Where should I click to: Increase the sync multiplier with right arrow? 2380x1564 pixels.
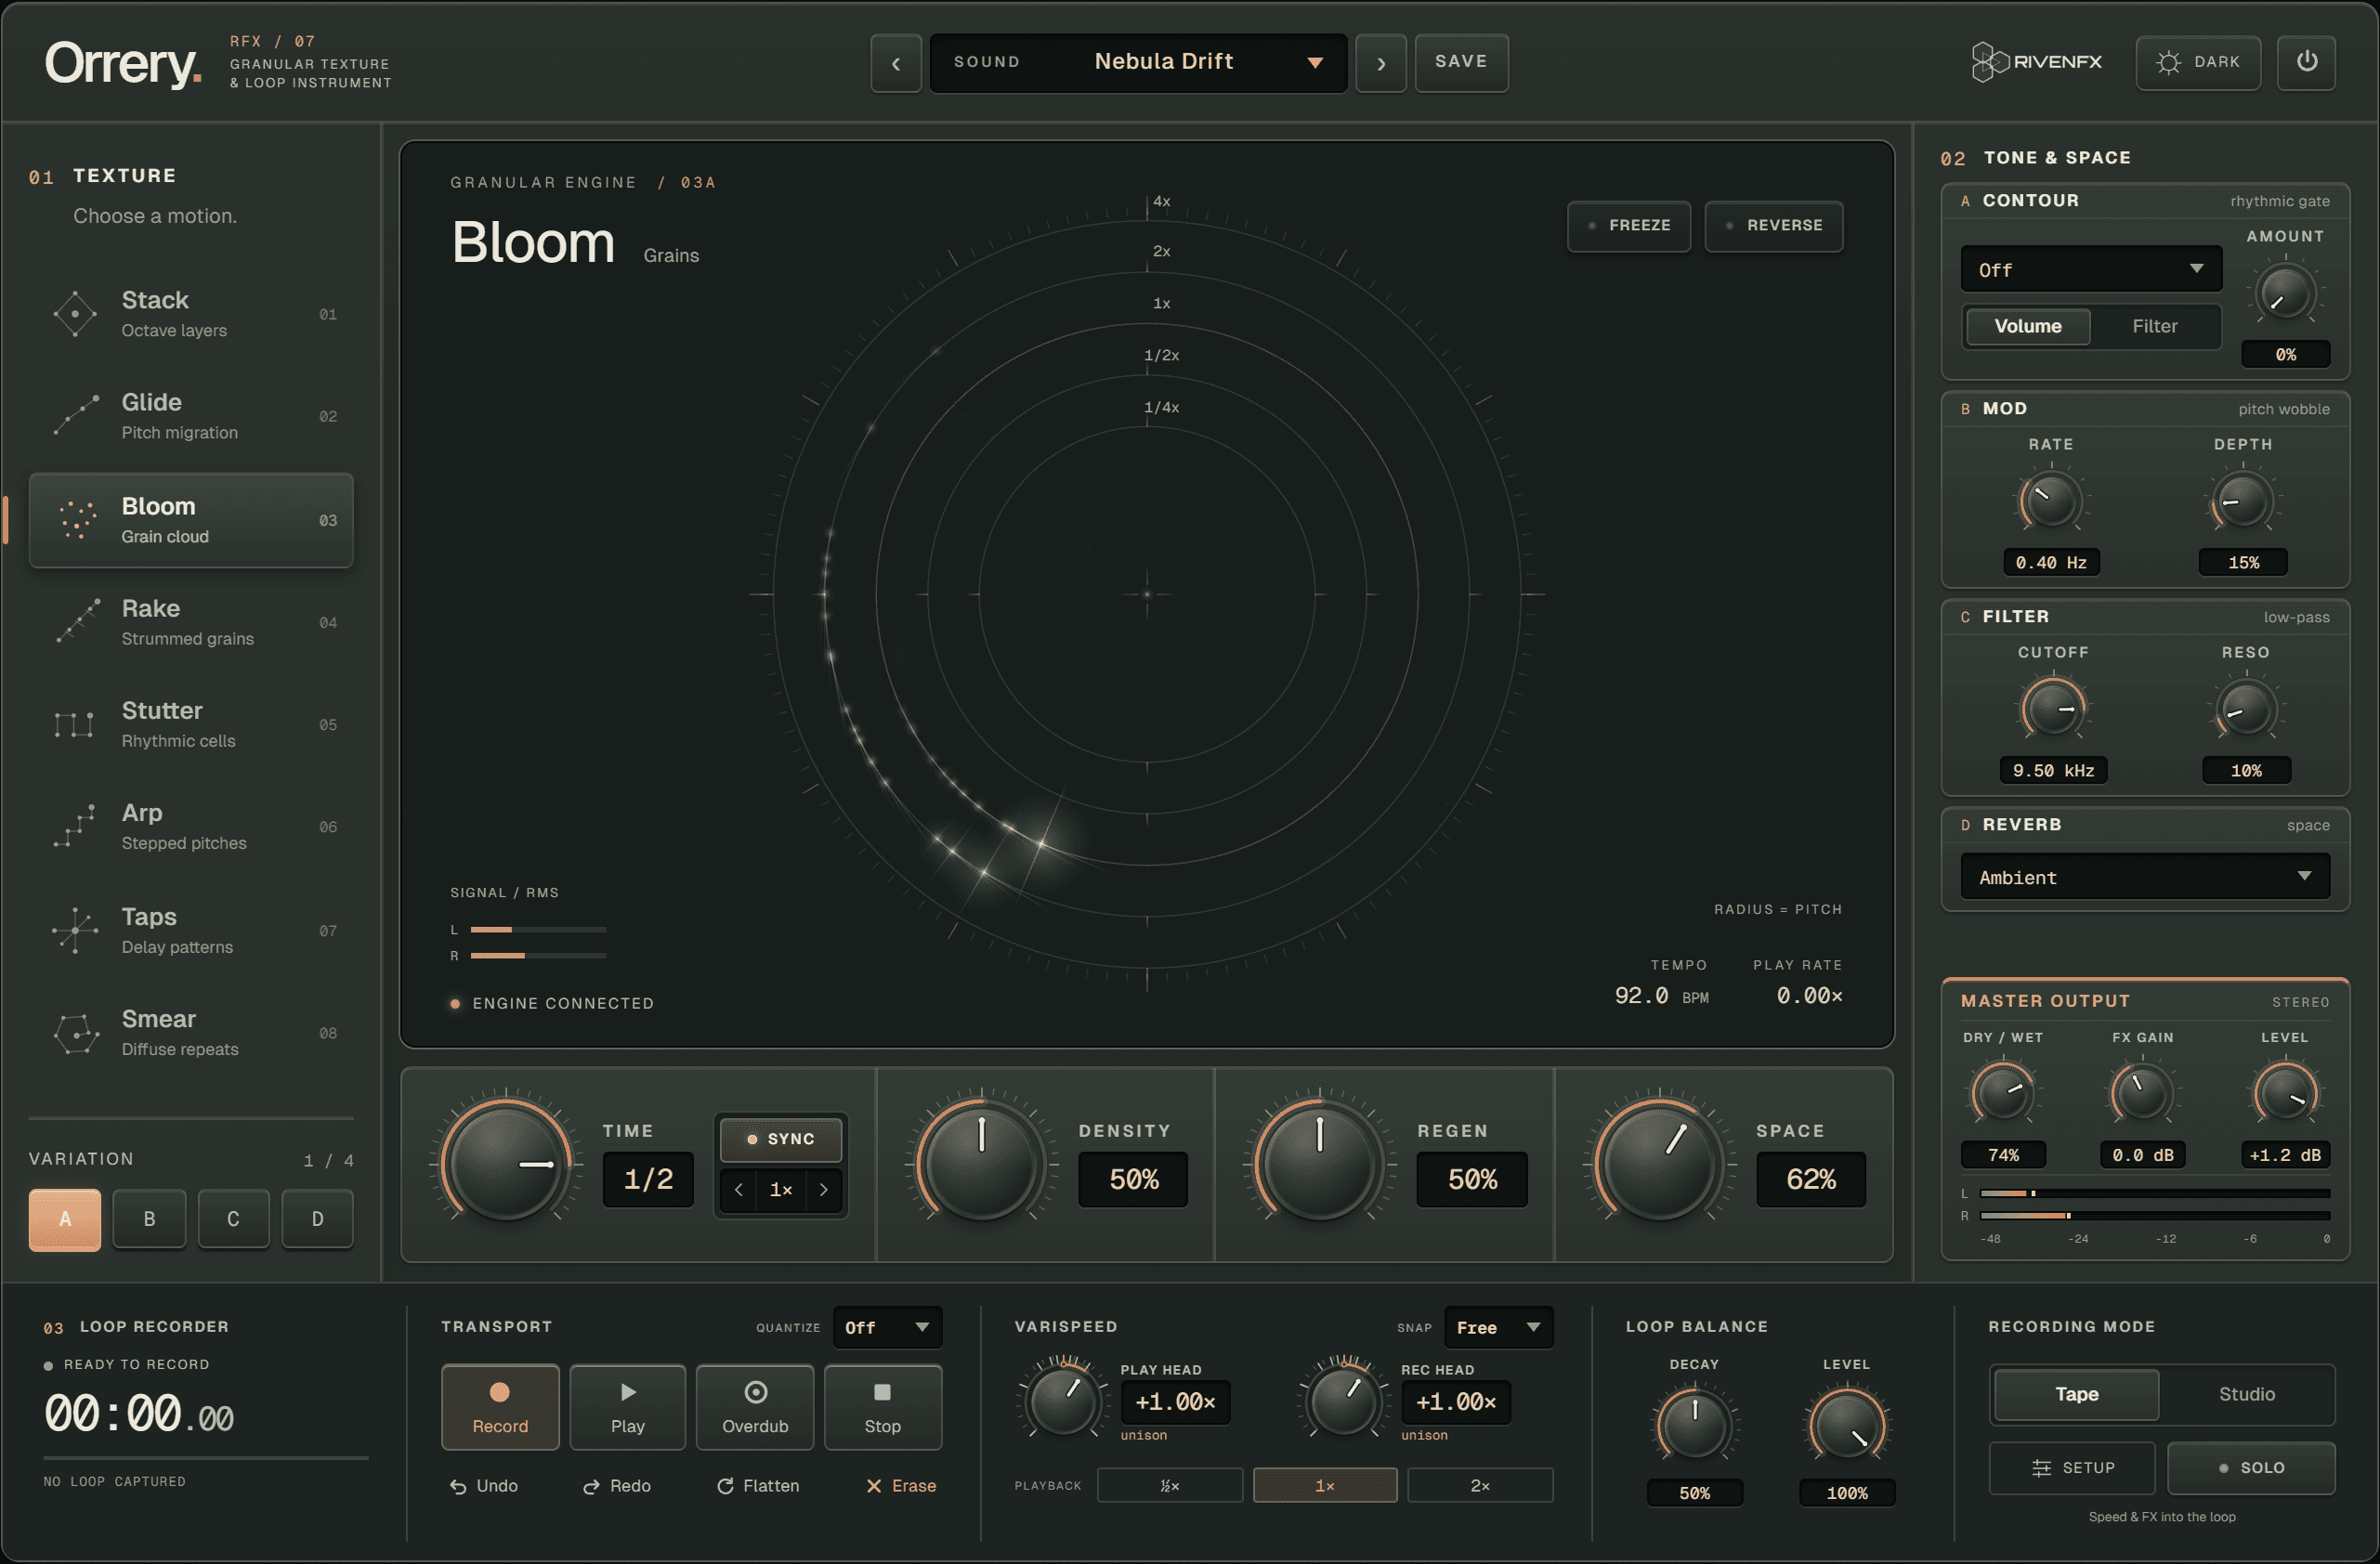823,1190
